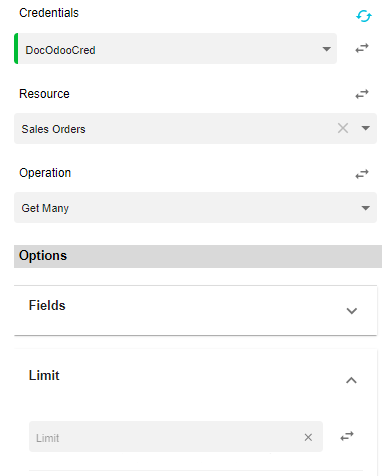This screenshot has width=392, height=476.
Task: Select the DocOdooCred credentials field
Action: pyautogui.click(x=175, y=48)
